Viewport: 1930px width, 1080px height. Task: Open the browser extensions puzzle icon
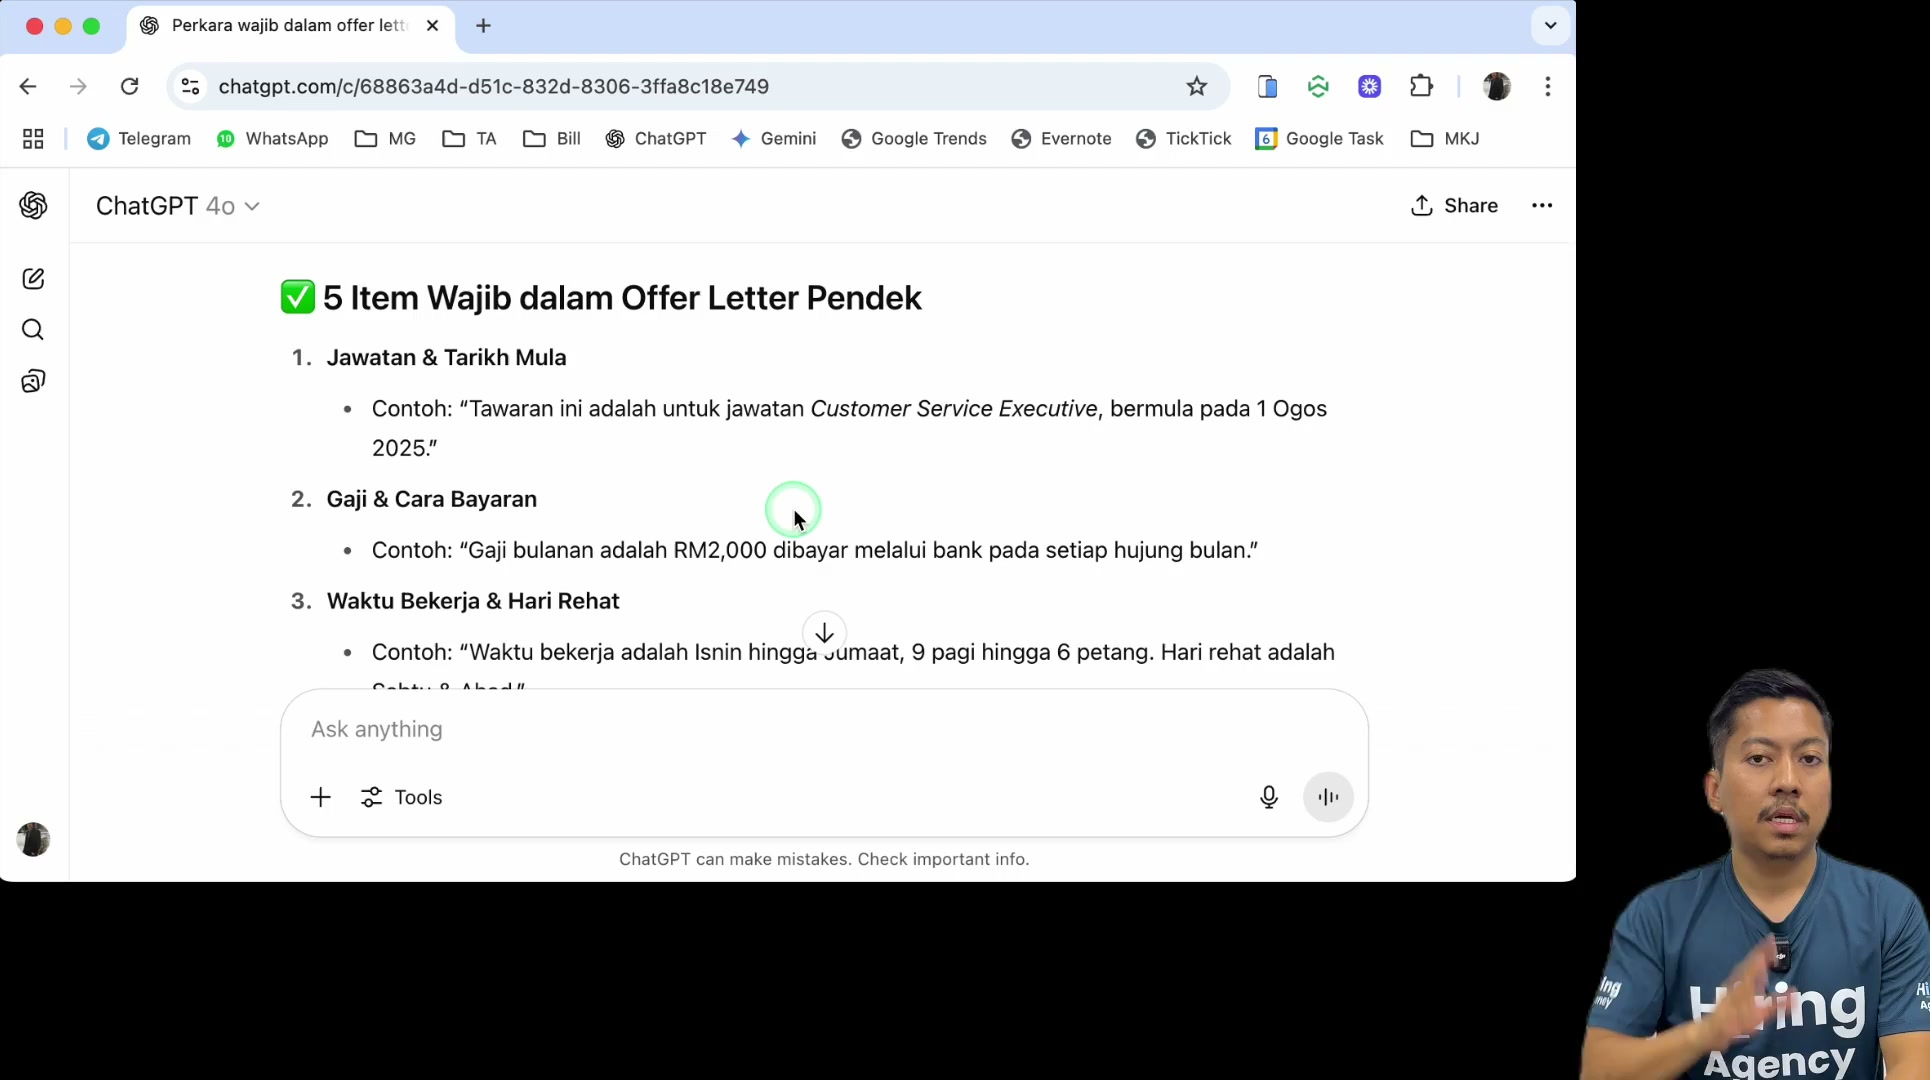click(x=1421, y=87)
